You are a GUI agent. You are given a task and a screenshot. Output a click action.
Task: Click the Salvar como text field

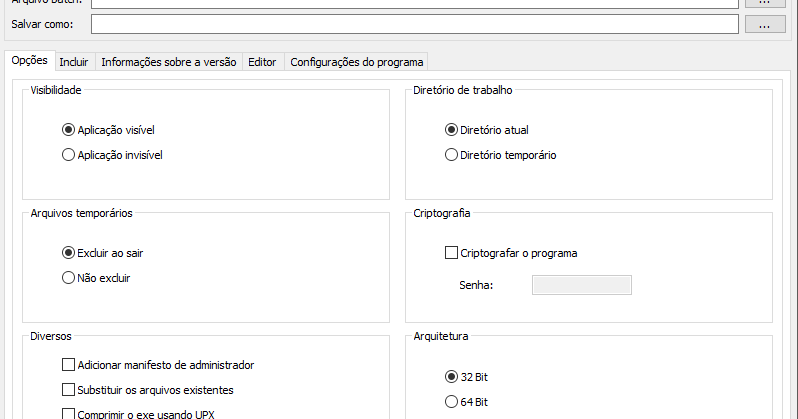click(415, 24)
